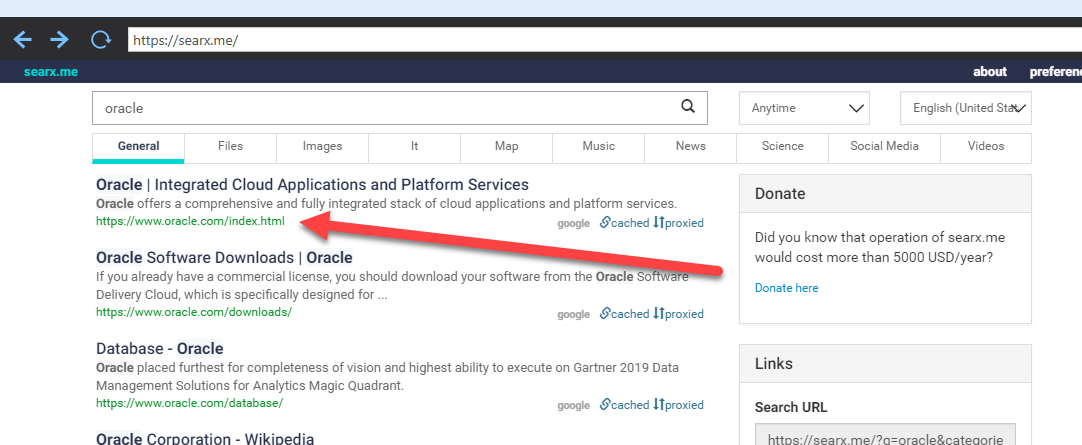Open Oracle Software Downloads result title
The width and height of the screenshot is (1082, 445).
[x=224, y=258]
